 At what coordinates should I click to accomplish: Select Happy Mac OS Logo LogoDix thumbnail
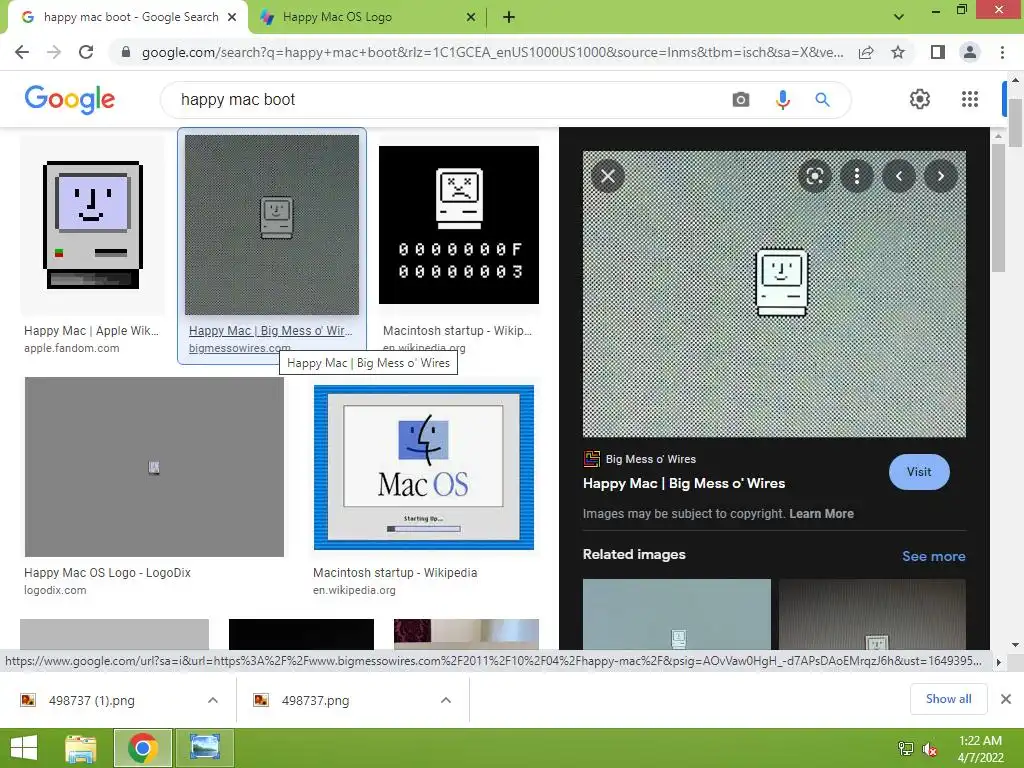point(154,467)
